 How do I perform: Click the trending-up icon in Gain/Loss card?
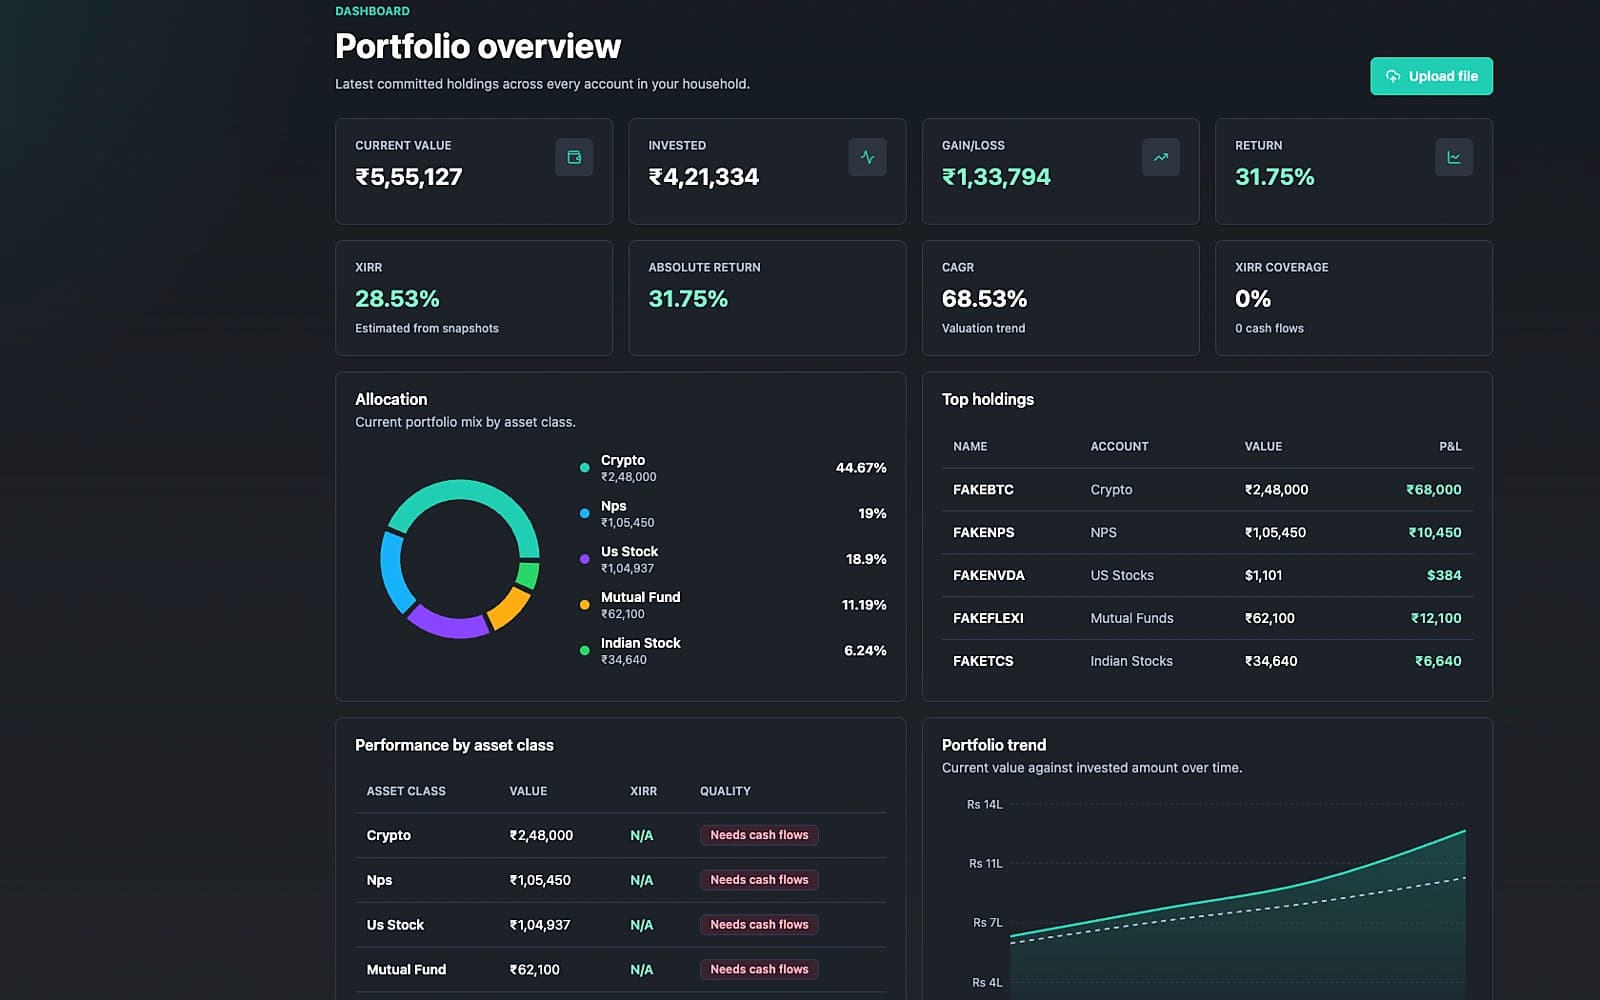coord(1160,157)
